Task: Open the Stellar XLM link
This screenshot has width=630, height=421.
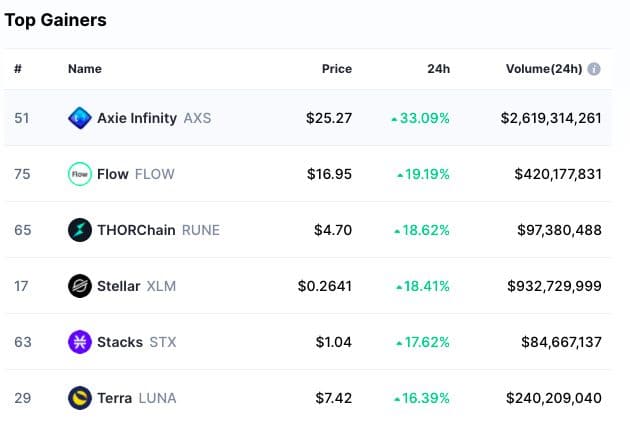Action: point(135,286)
